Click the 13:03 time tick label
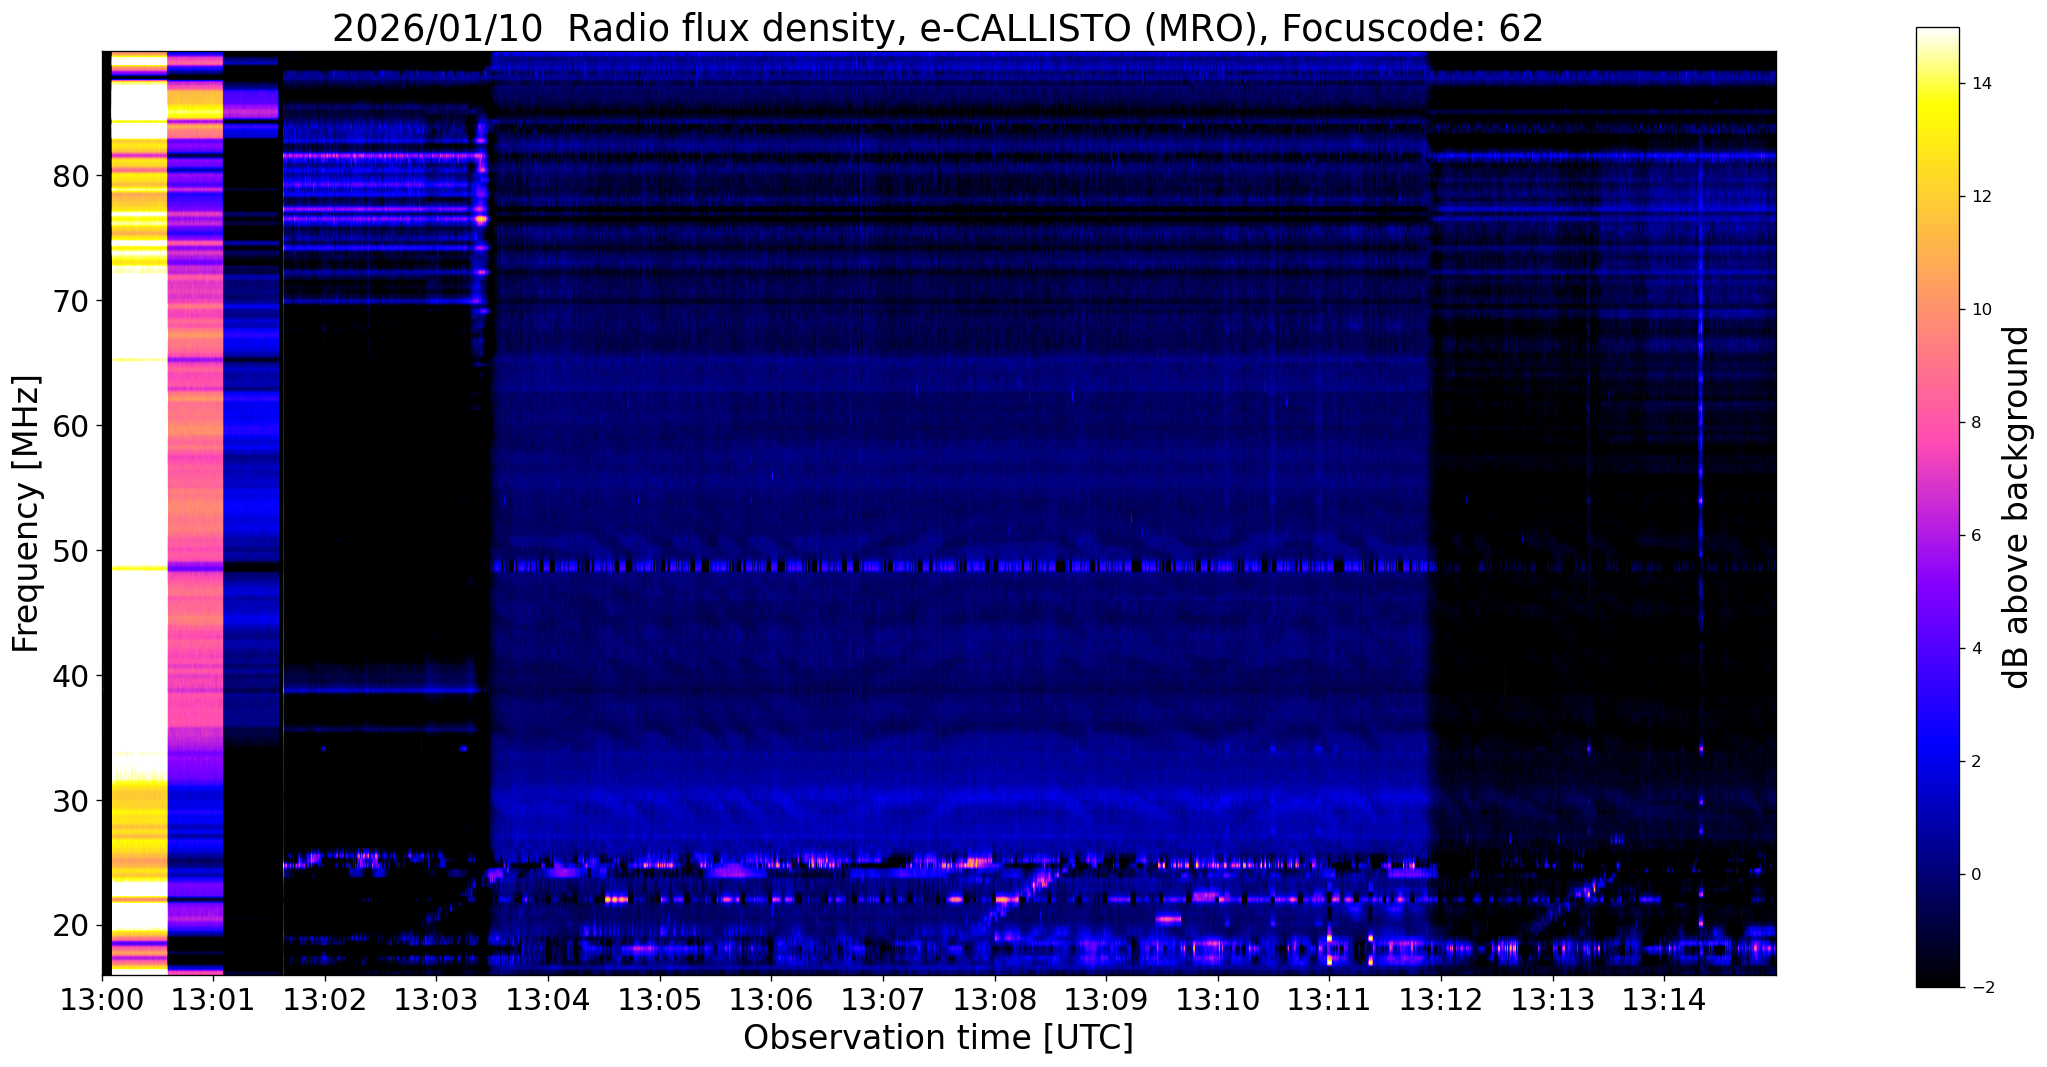This screenshot has width=2047, height=1067. (436, 999)
